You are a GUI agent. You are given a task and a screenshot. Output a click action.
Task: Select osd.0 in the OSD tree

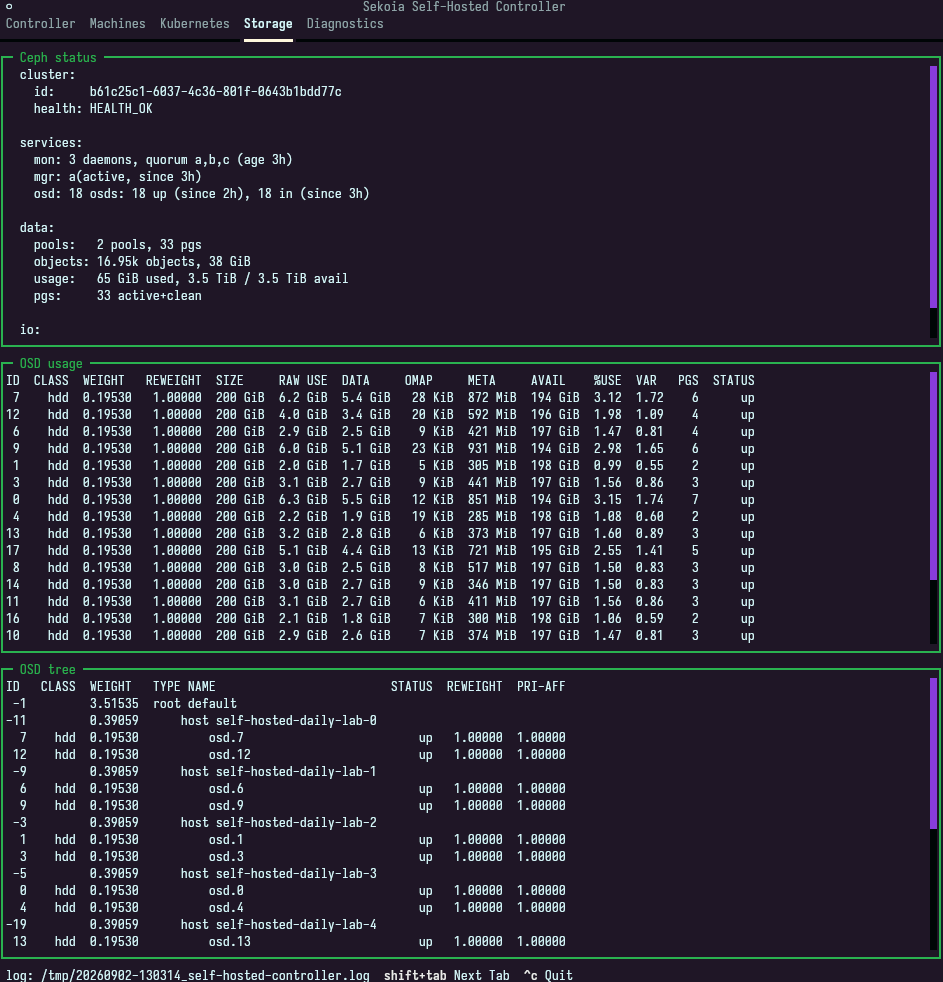click(226, 891)
